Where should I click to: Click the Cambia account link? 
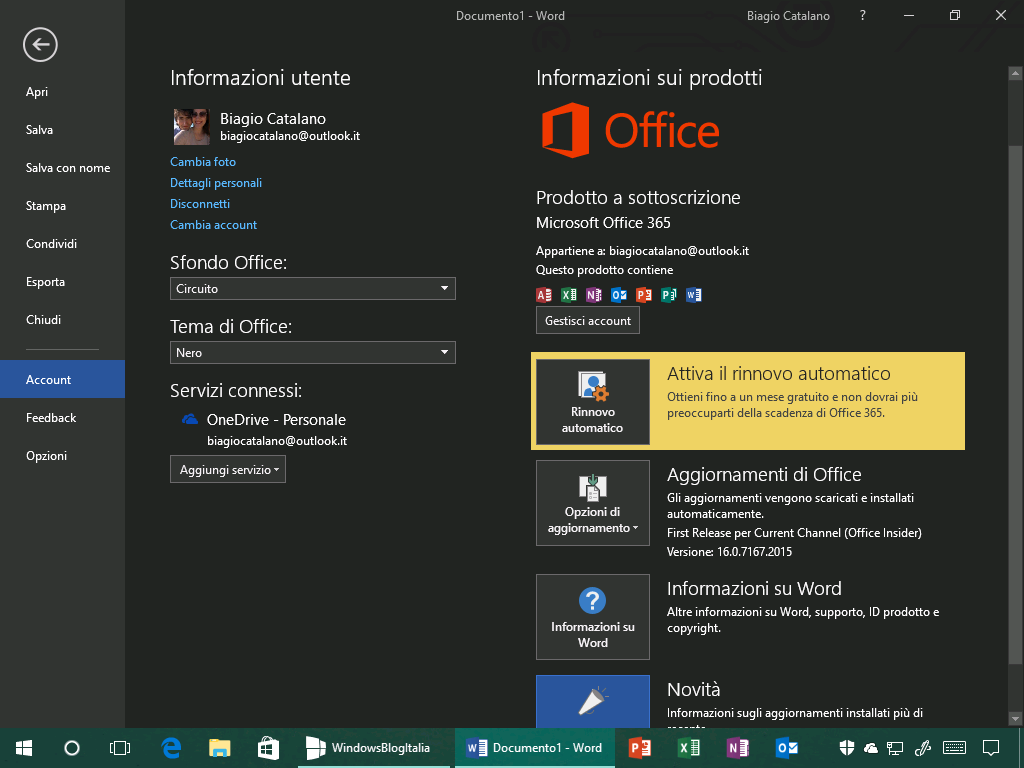214,225
